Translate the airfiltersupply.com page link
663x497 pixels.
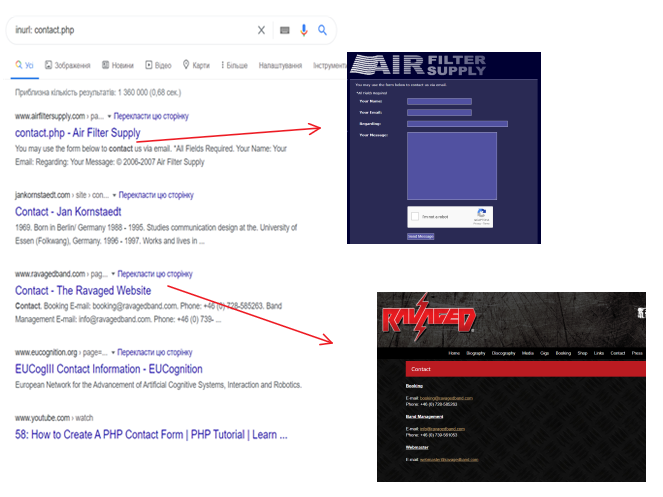(151, 116)
